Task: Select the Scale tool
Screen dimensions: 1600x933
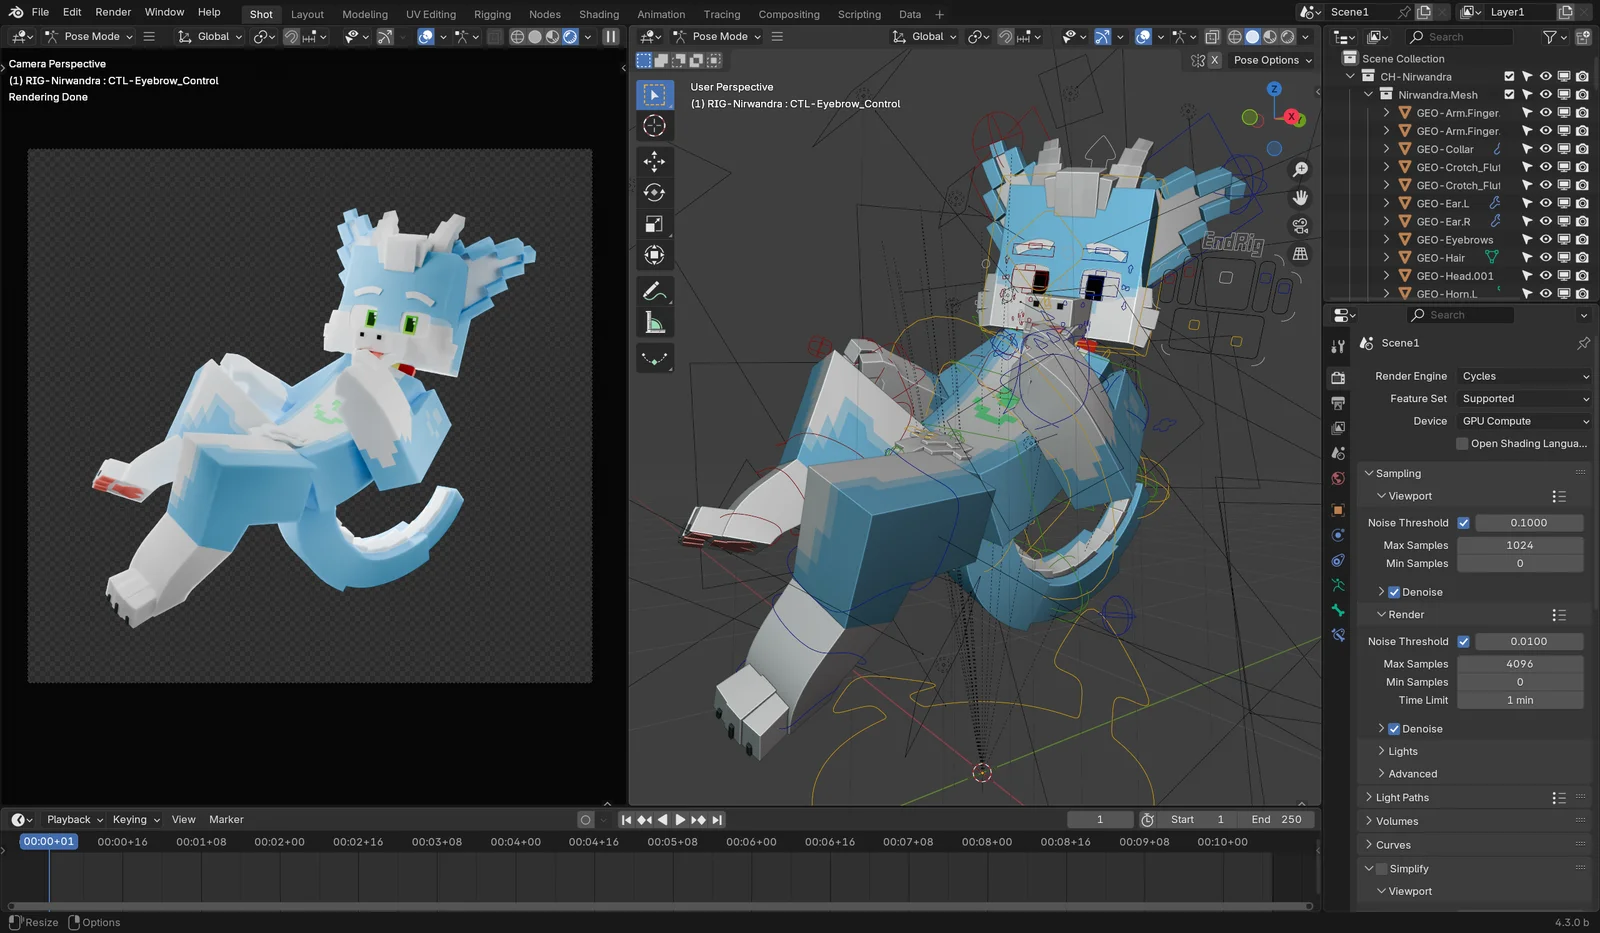Action: coord(654,224)
